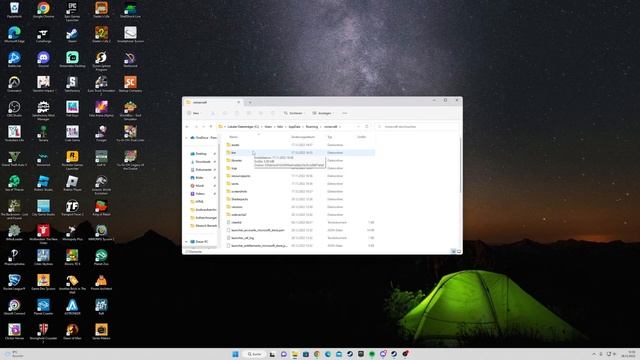
Task: Launch Sea of Thieves desktop icon
Action: pos(14,183)
